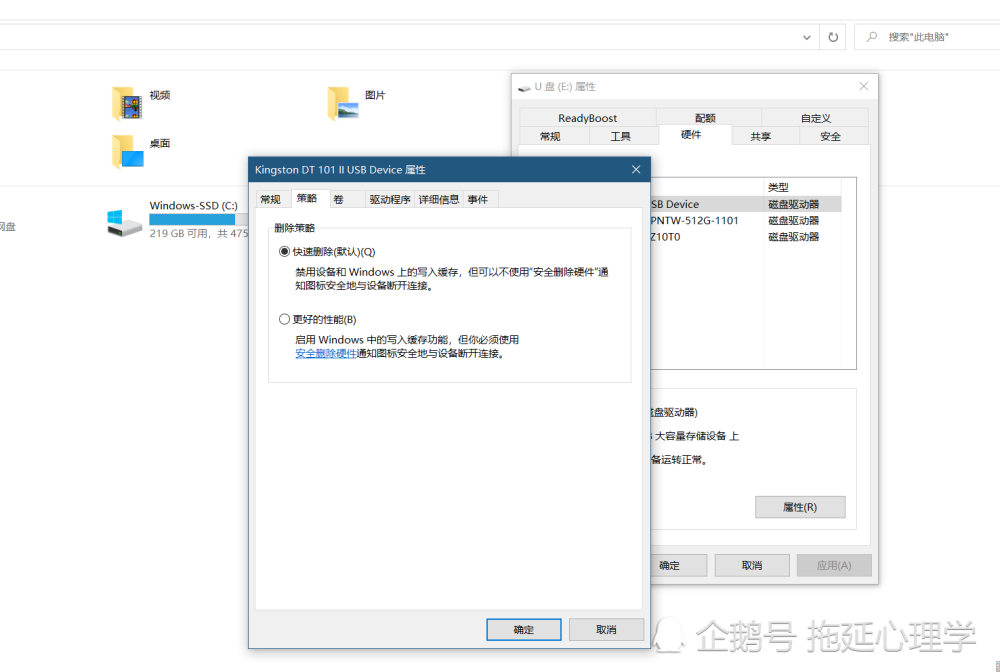
Task: Click the 视频 folder label
Action: coord(160,95)
